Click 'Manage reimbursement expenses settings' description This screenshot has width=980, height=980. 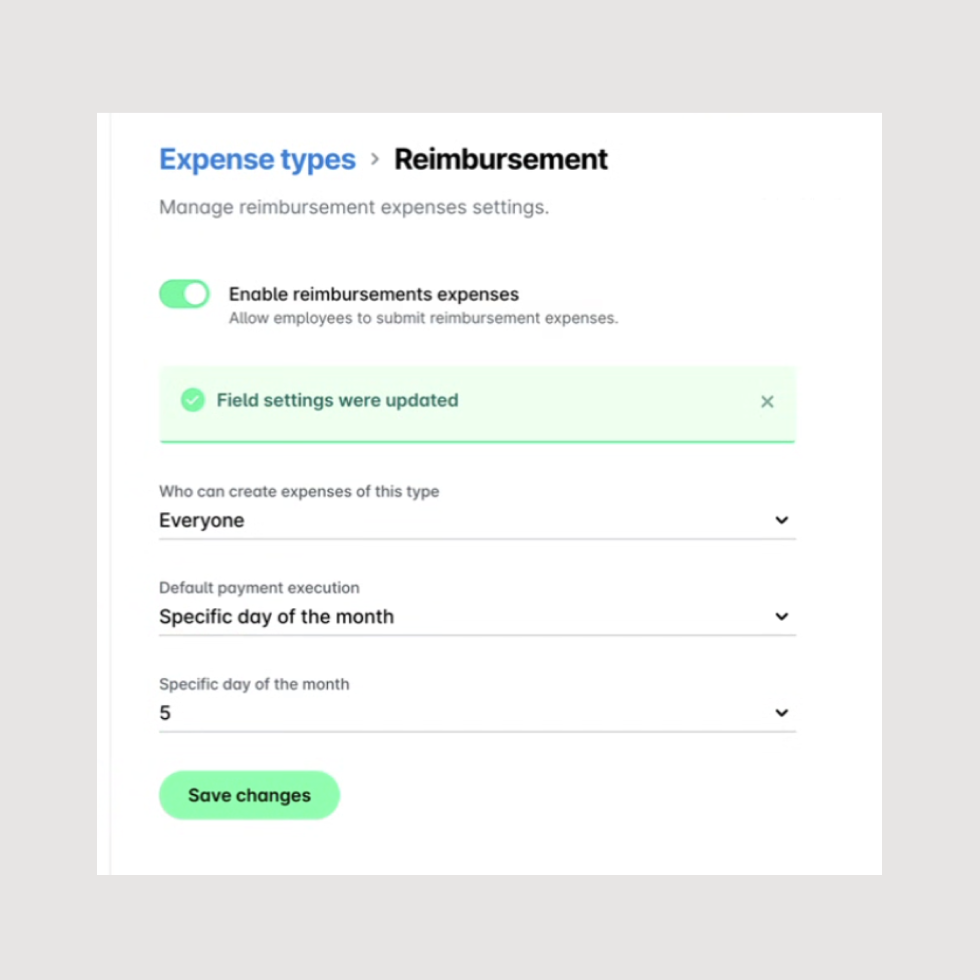pyautogui.click(x=354, y=208)
